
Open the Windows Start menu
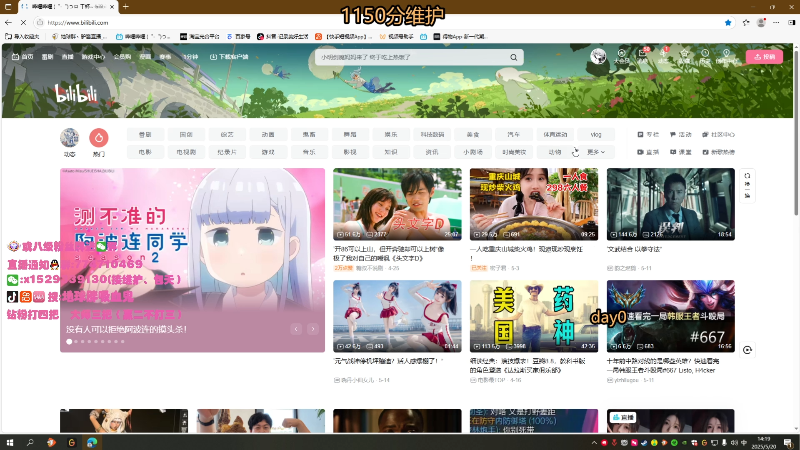tap(10, 442)
